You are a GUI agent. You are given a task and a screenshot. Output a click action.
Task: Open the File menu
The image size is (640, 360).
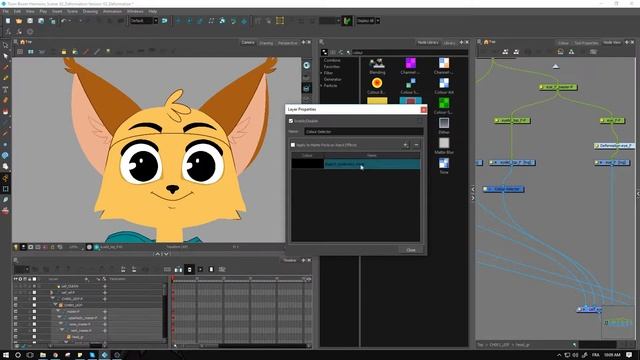tap(6, 11)
